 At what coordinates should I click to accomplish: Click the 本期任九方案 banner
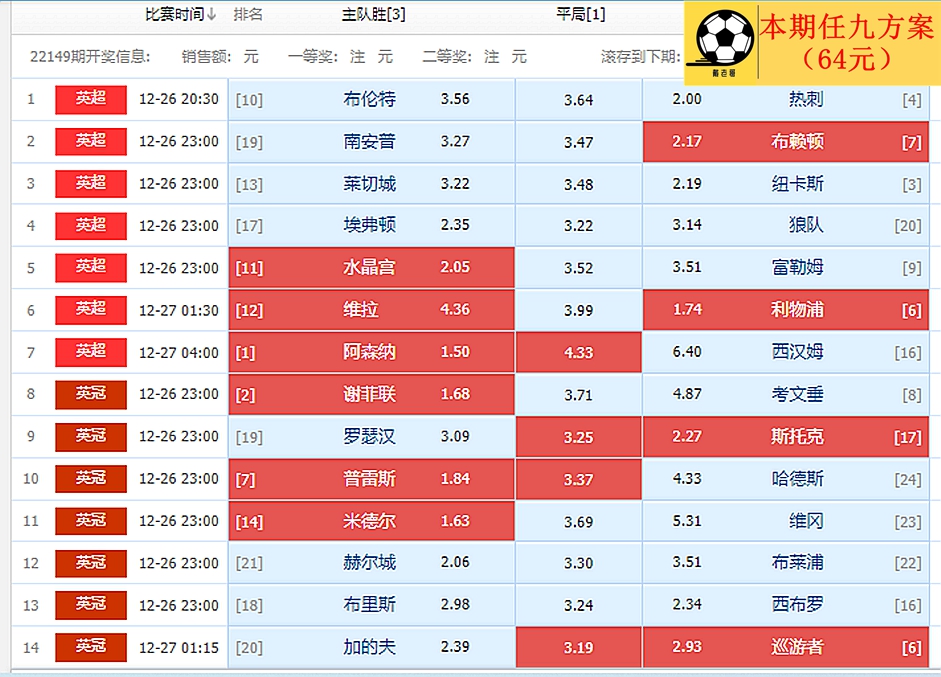pyautogui.click(x=846, y=42)
